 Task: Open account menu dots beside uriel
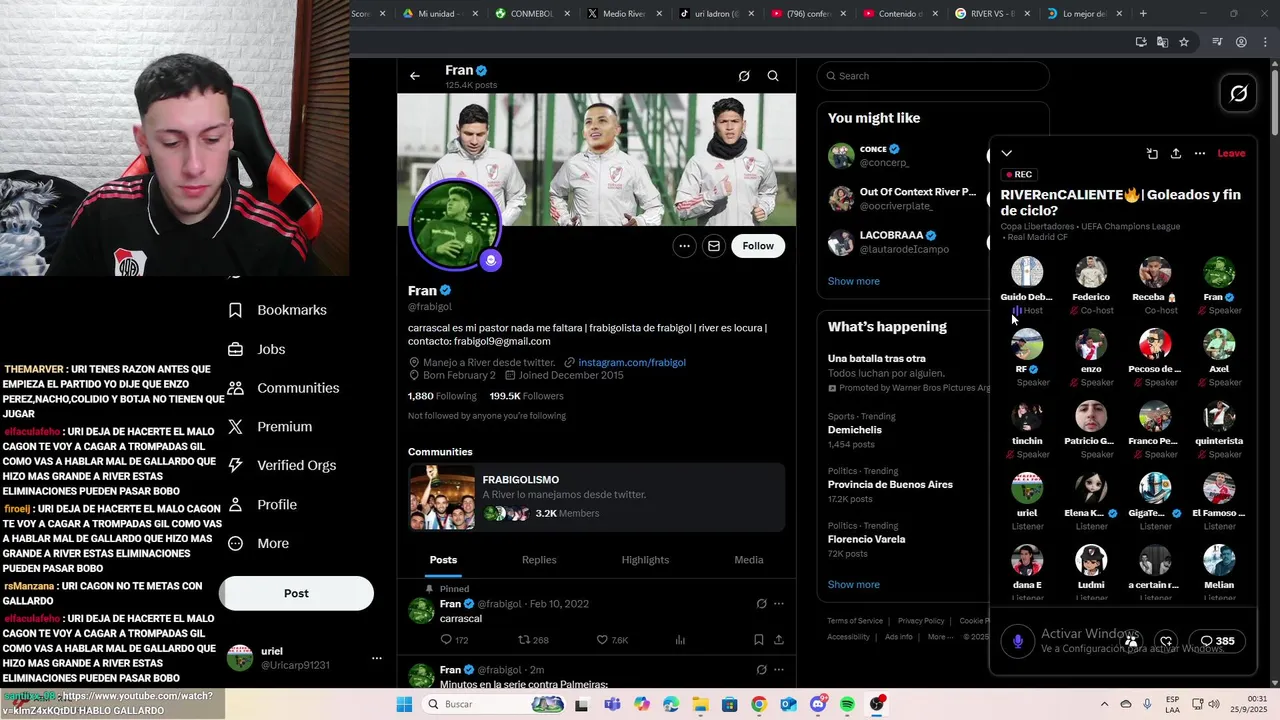tap(376, 658)
